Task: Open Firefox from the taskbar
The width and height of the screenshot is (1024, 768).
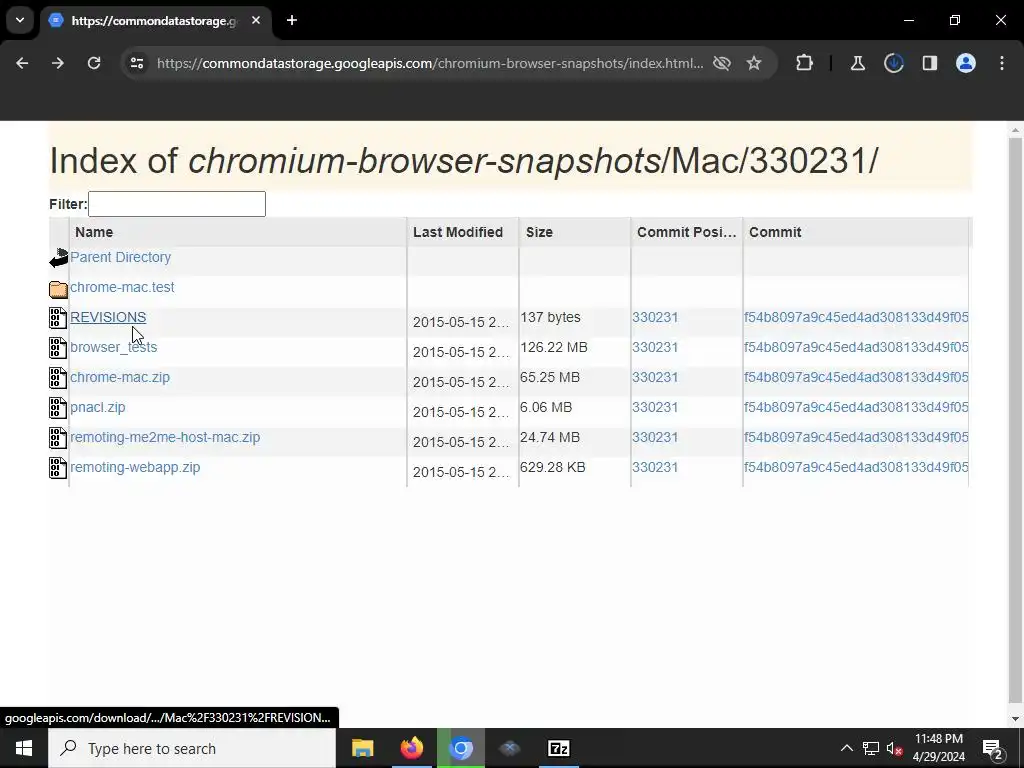Action: click(x=411, y=748)
